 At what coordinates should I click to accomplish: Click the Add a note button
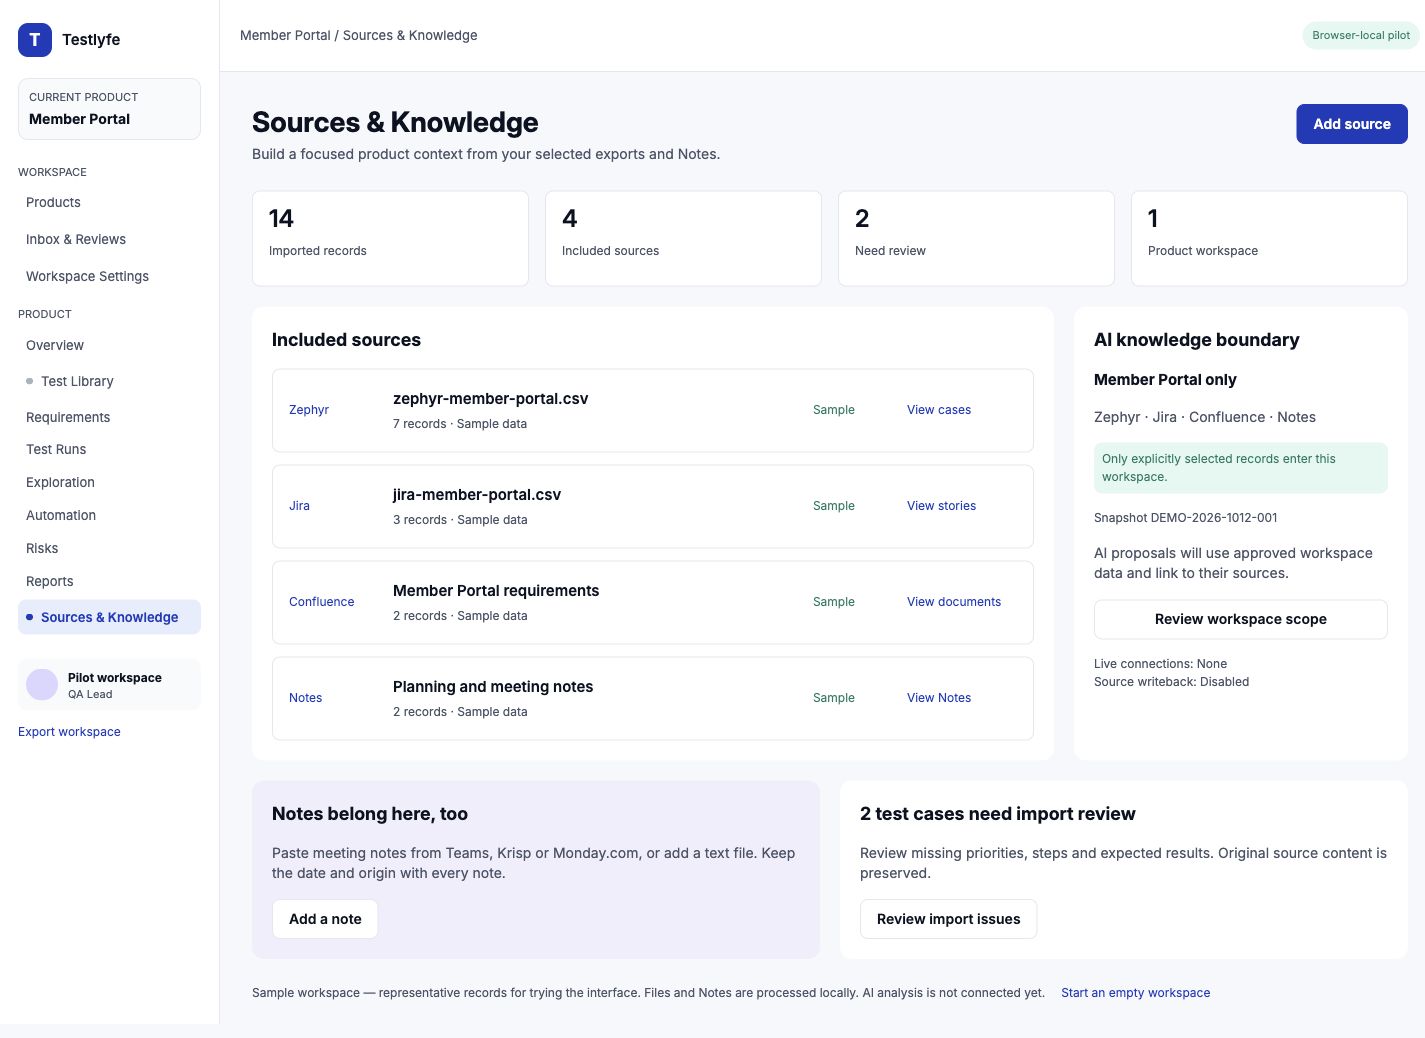(x=325, y=919)
